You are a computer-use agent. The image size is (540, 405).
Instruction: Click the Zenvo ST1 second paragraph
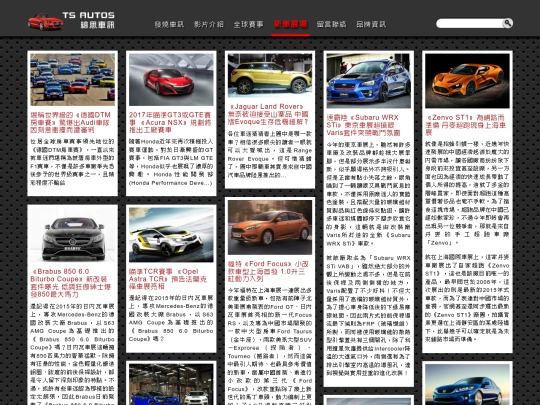tap(467, 298)
